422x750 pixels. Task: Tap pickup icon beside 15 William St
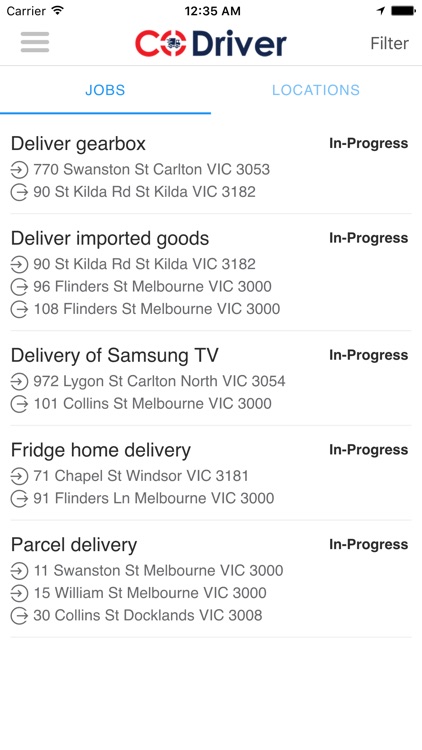(19, 593)
